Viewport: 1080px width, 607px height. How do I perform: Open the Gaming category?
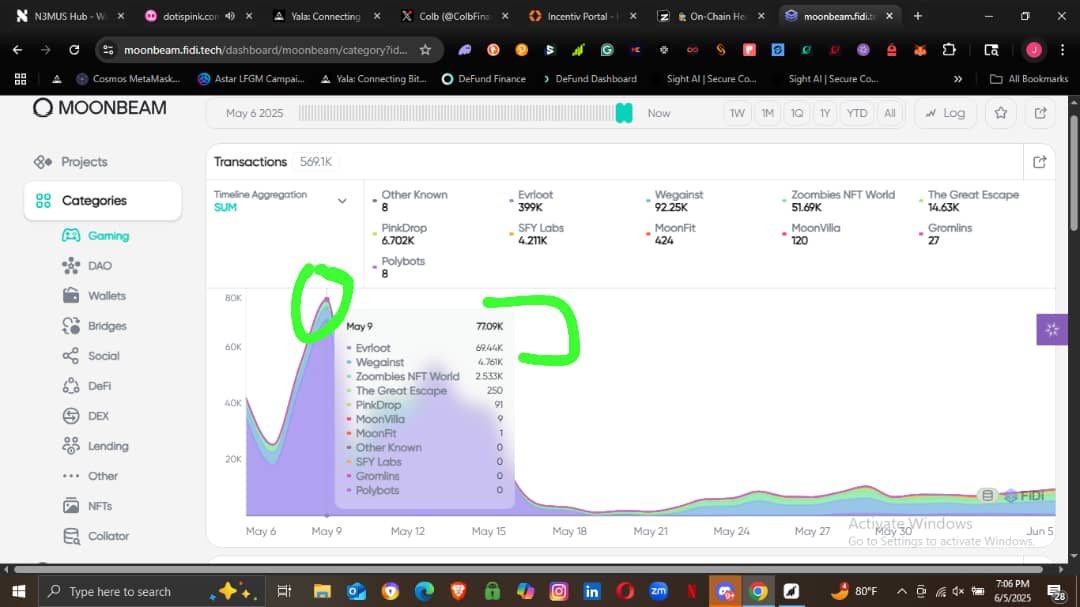click(96, 236)
